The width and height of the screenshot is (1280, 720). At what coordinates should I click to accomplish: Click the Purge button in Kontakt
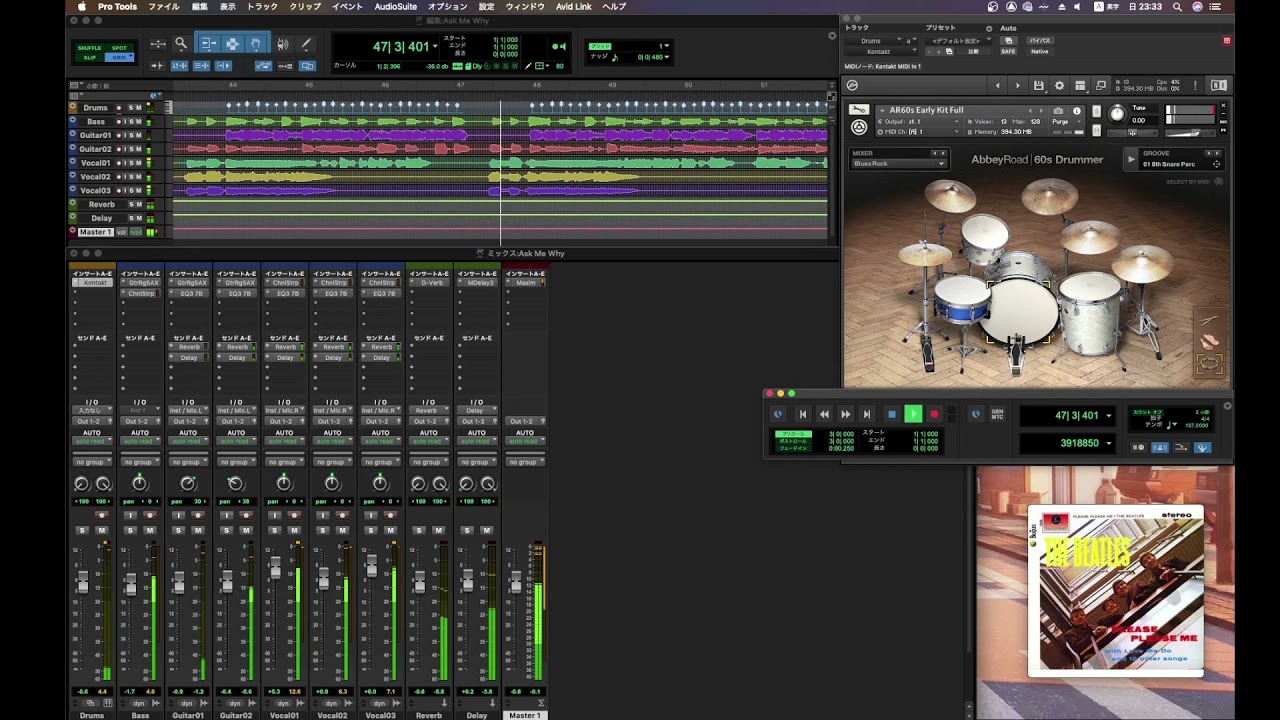[x=1060, y=121]
